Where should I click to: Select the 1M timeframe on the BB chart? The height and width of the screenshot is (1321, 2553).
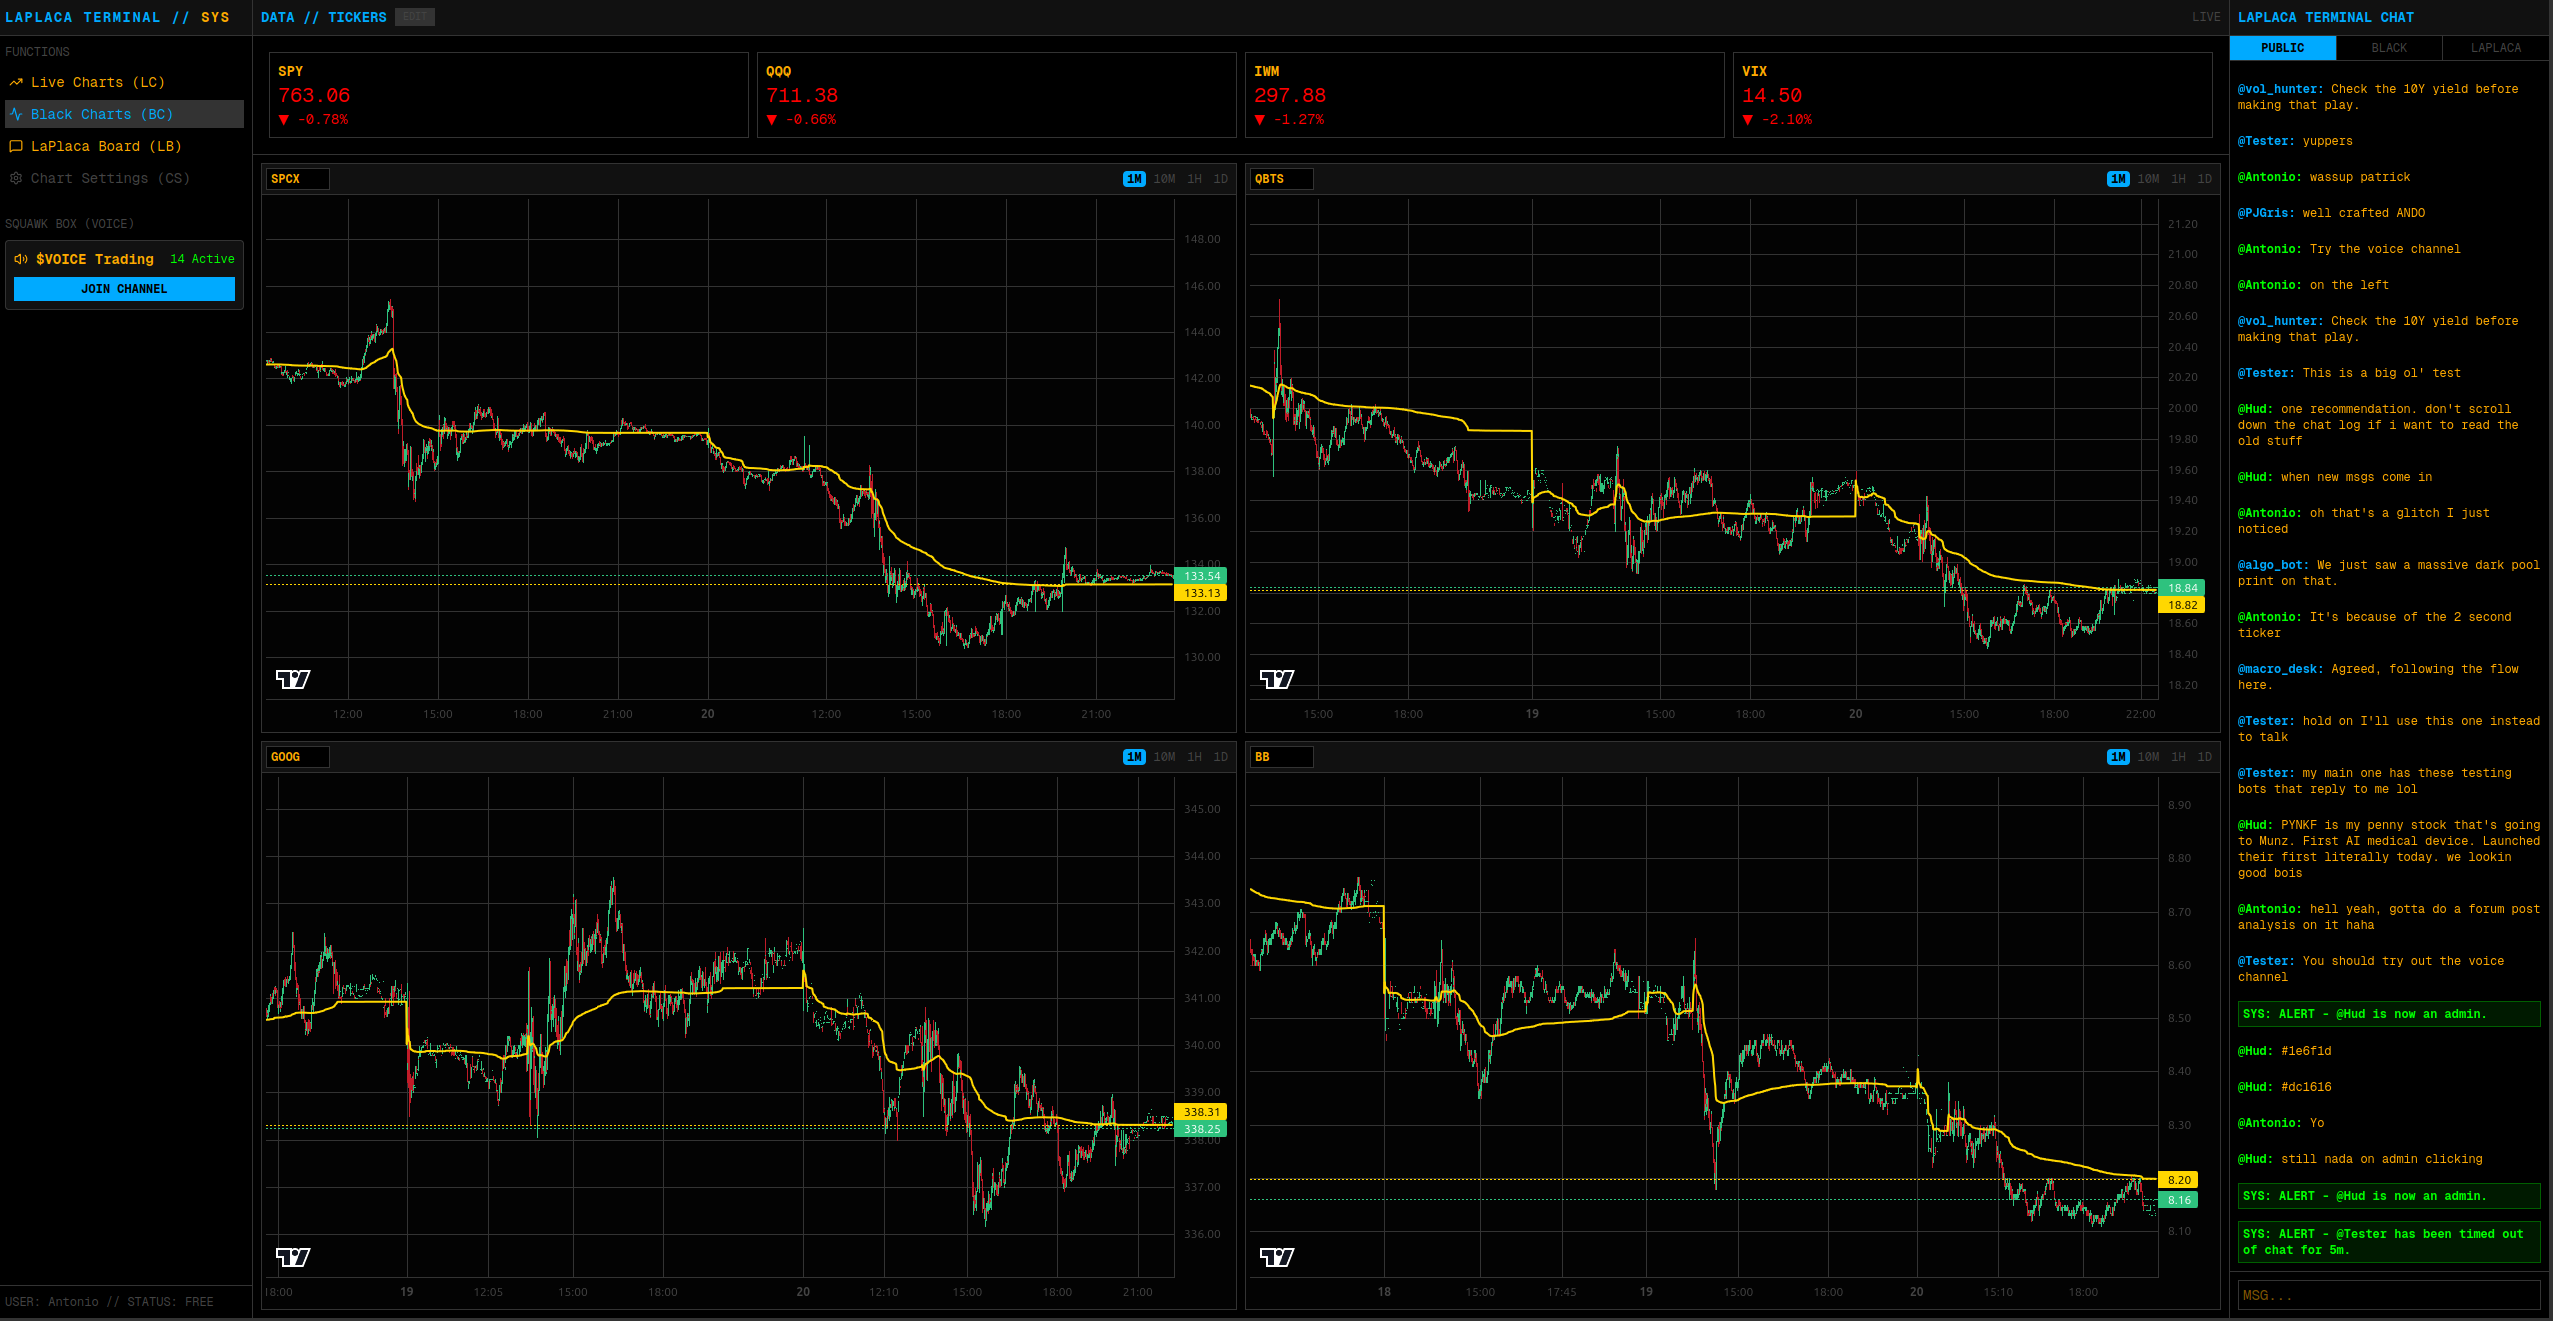point(2118,757)
